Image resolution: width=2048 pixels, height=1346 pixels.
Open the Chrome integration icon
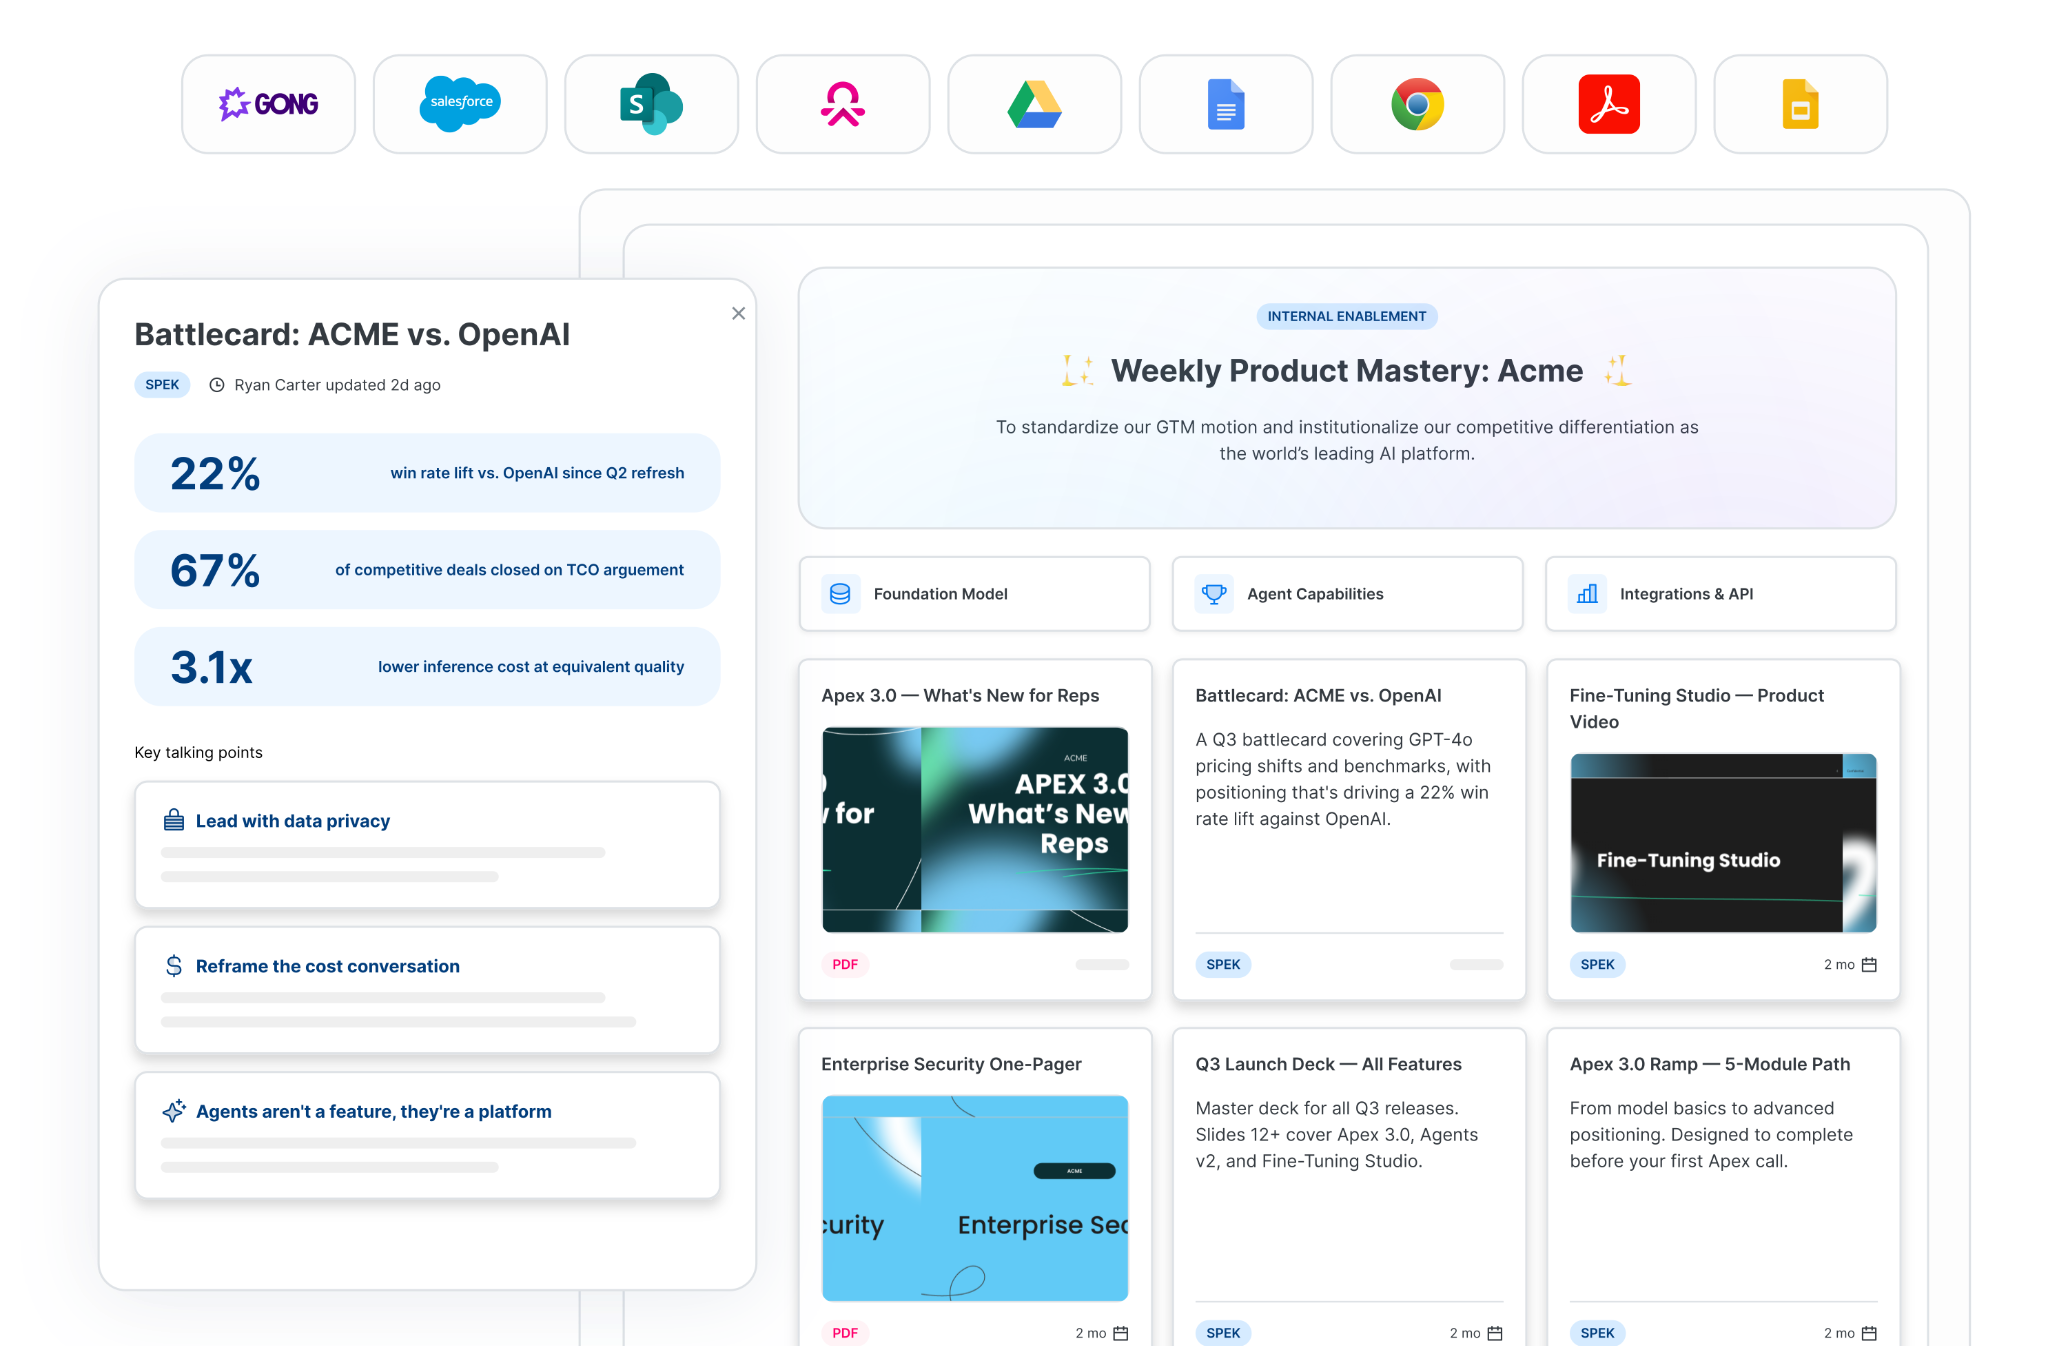coord(1417,104)
